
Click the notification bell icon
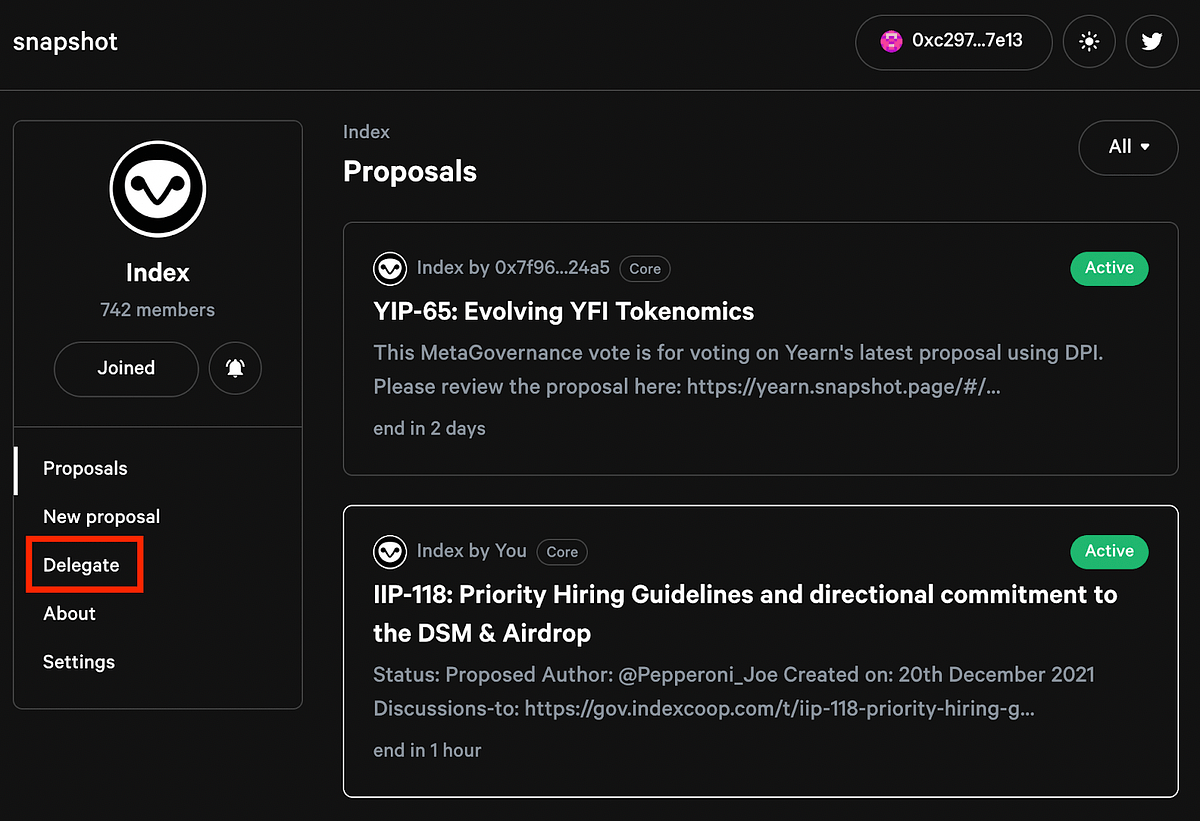click(235, 368)
